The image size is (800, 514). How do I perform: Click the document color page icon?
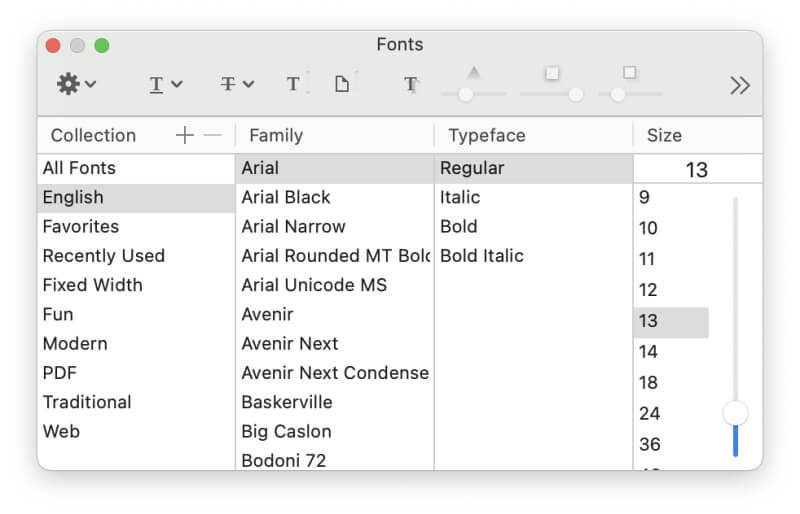point(343,84)
